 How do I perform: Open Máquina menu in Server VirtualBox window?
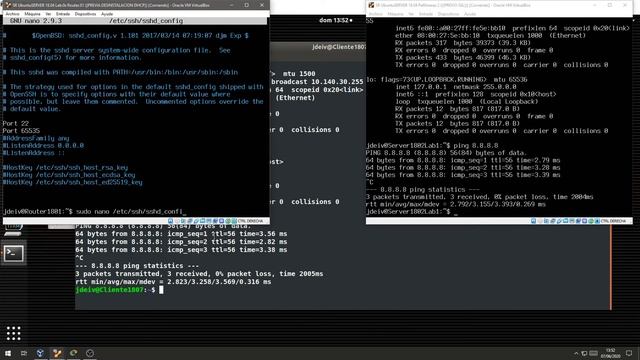point(395,14)
